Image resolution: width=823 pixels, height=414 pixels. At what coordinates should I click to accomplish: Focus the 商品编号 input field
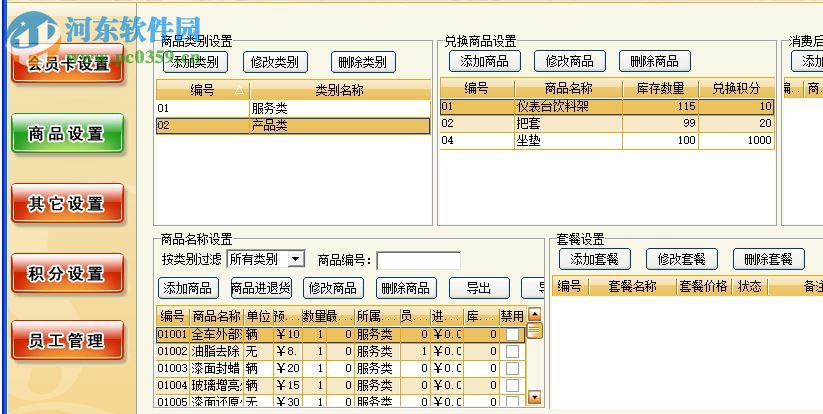click(418, 260)
